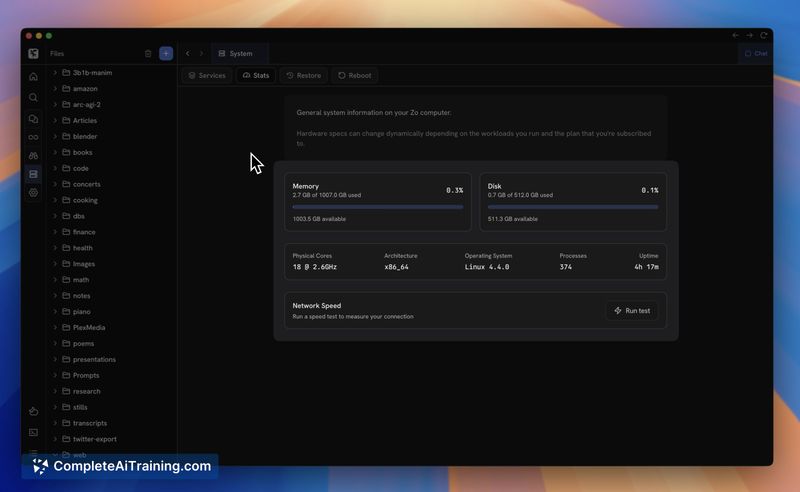Expand the concerts folder chevron

(55, 184)
